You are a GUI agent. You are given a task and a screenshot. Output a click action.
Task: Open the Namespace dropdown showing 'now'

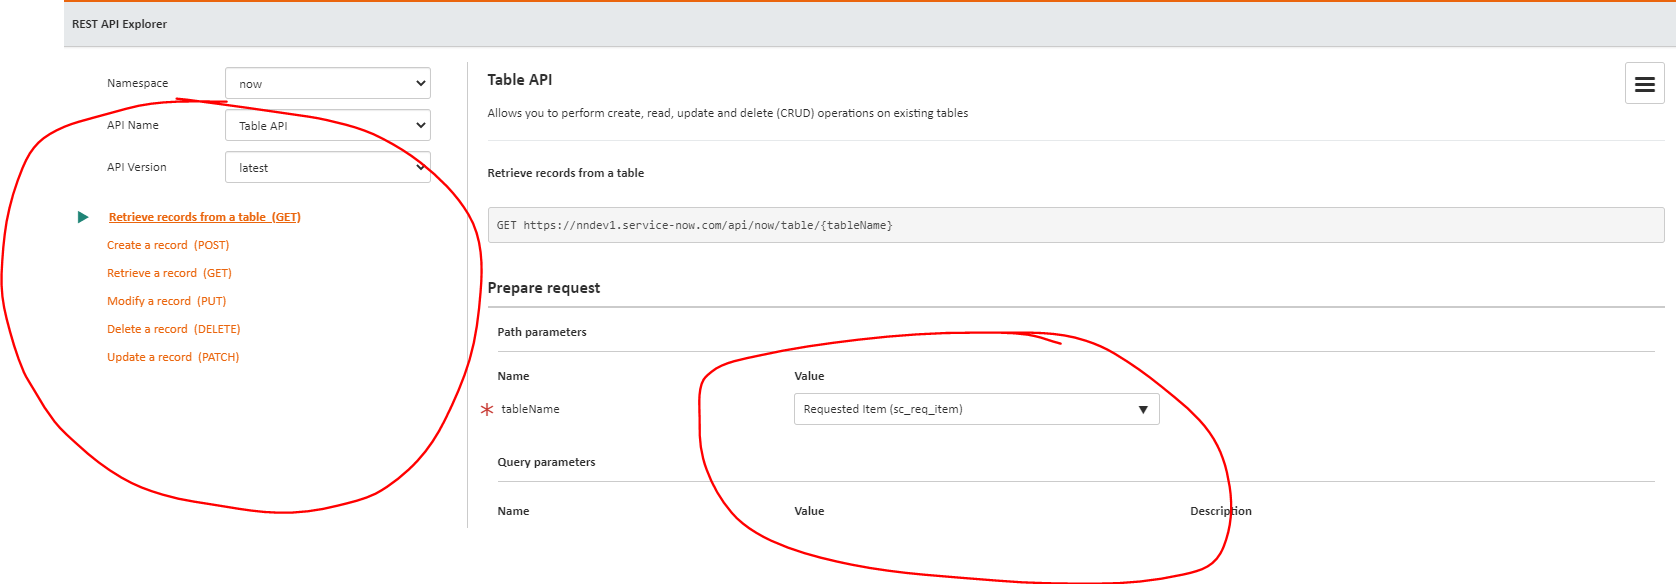(328, 83)
